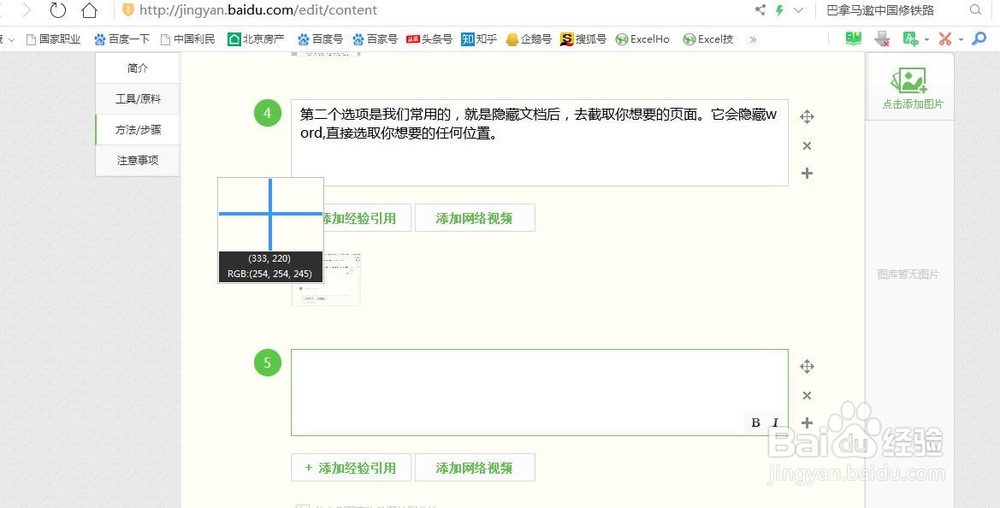Click the forward navigation arrow
The width and height of the screenshot is (1000, 508).
pyautogui.click(x=26, y=10)
